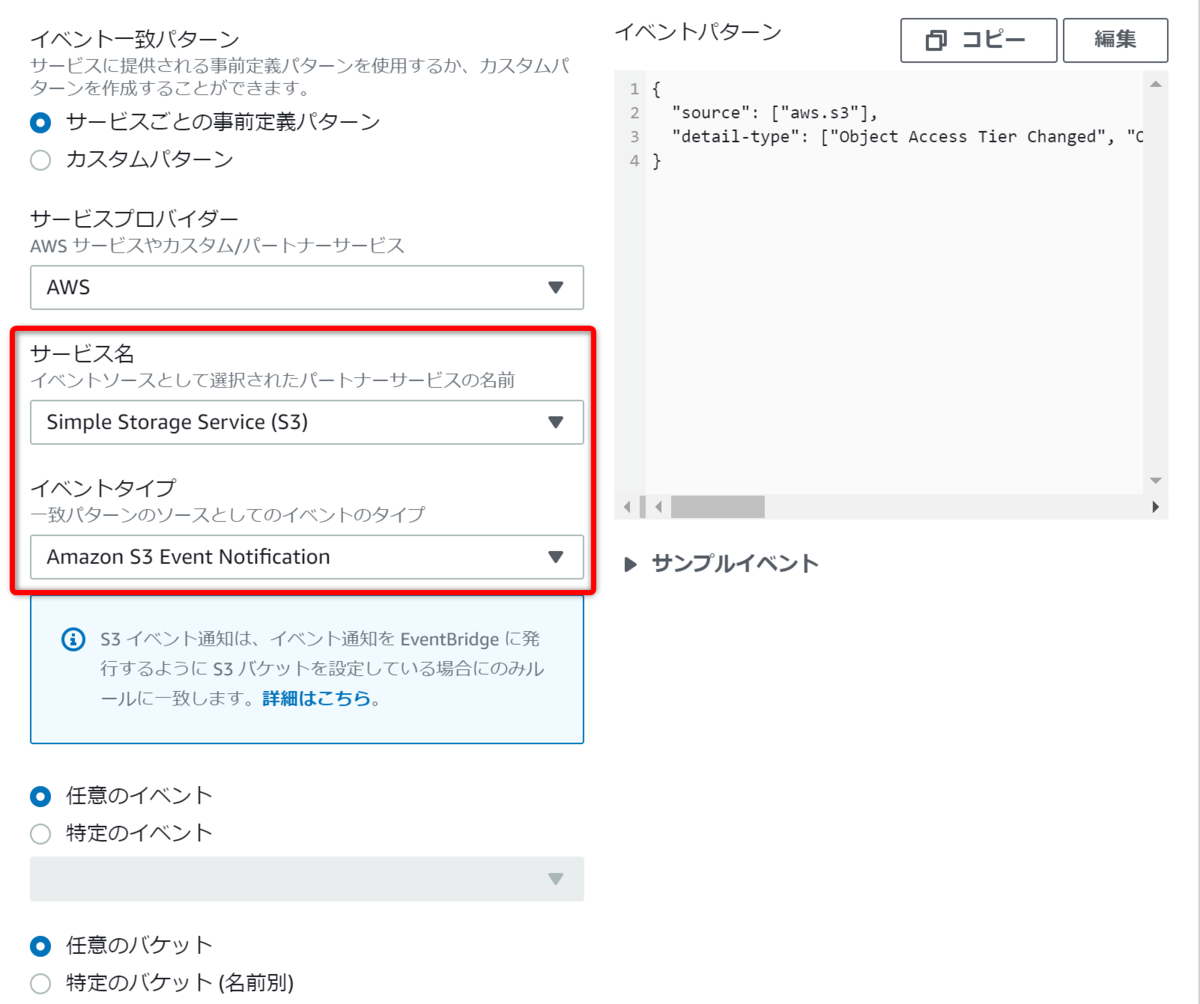Click right arrow of horizontal scrollbar

click(1156, 507)
